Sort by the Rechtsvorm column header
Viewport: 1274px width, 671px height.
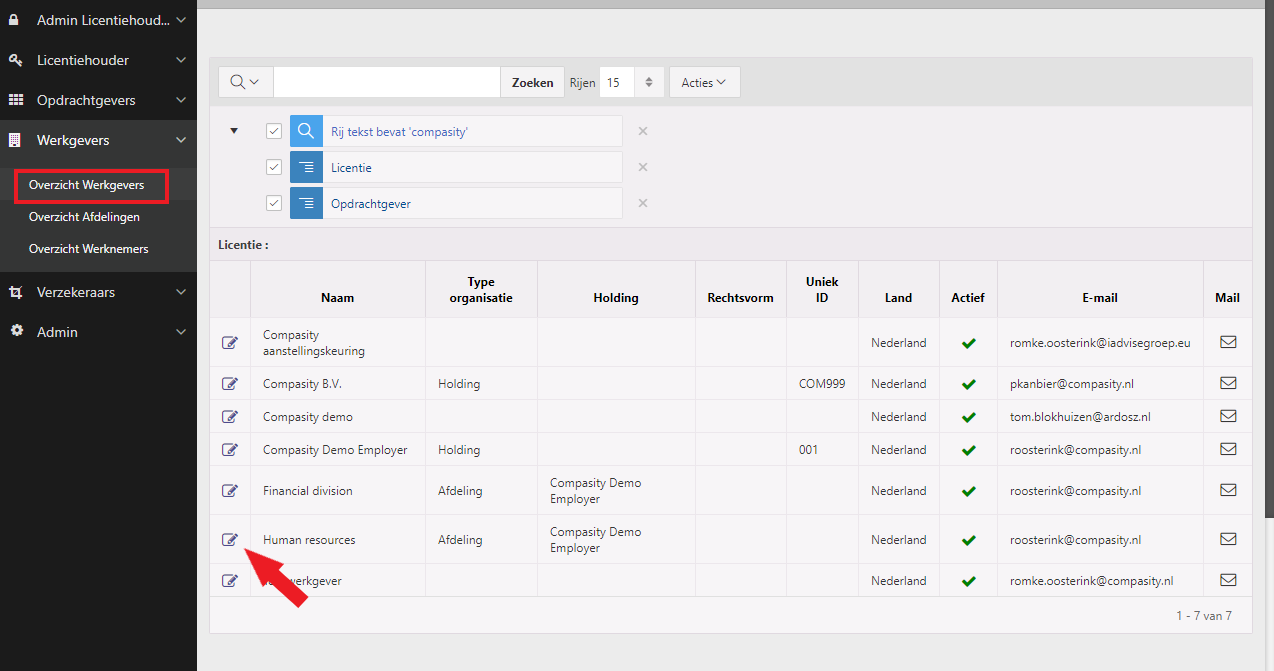(740, 297)
